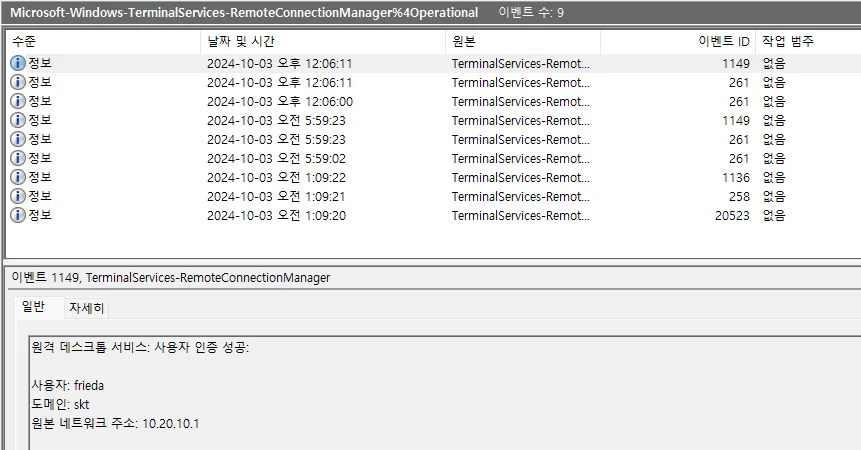Click info icon of 12:06:11 event 261 row
Viewport: 861px width, 450px height.
coord(18,82)
